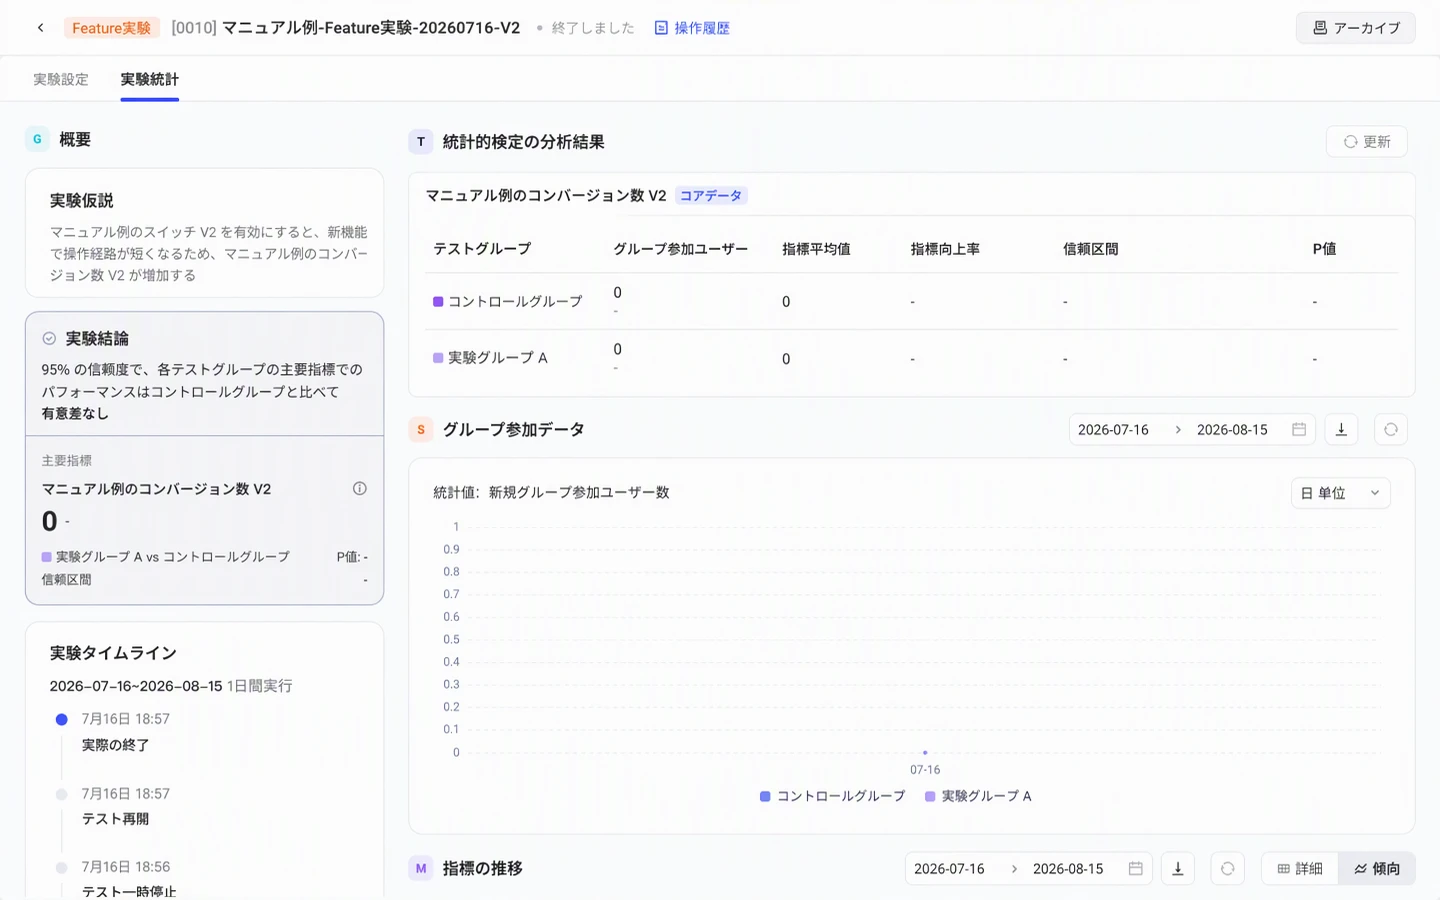Click the G icon next to 概要

pos(37,139)
